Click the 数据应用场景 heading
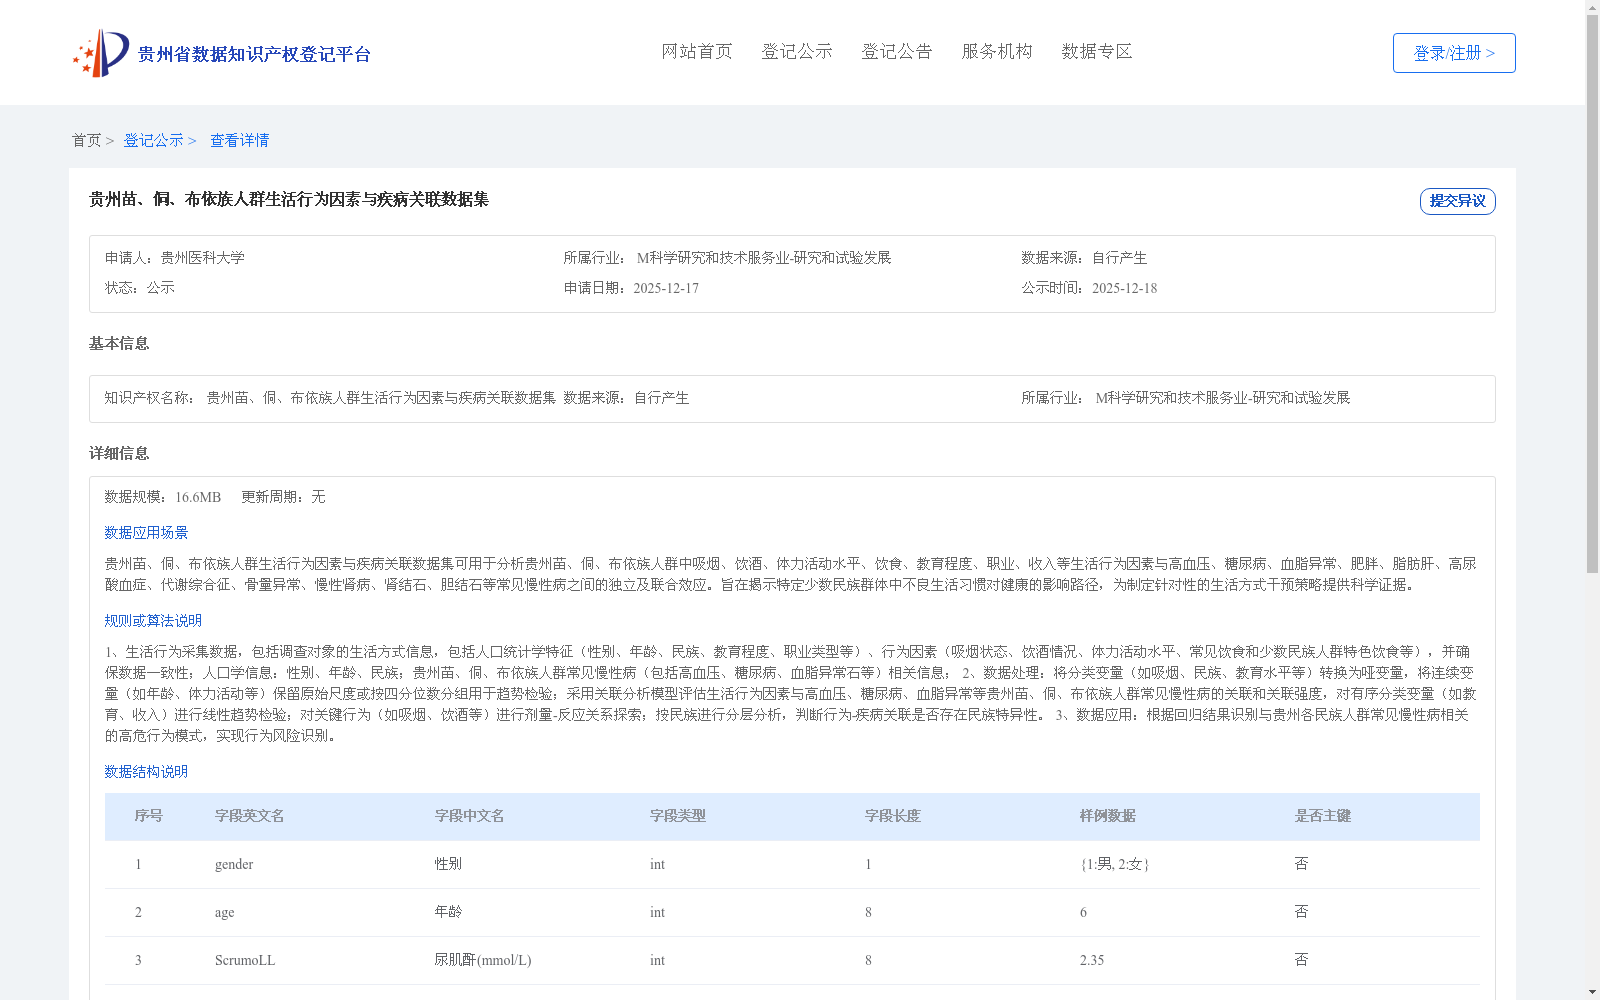Screen dimensions: 1600x1000 [146, 533]
